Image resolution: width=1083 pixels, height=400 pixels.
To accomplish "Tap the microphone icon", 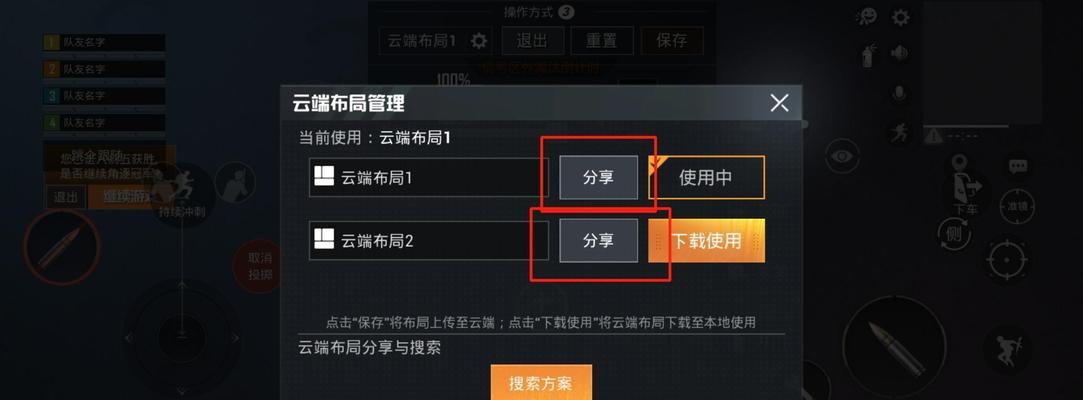I will click(899, 93).
